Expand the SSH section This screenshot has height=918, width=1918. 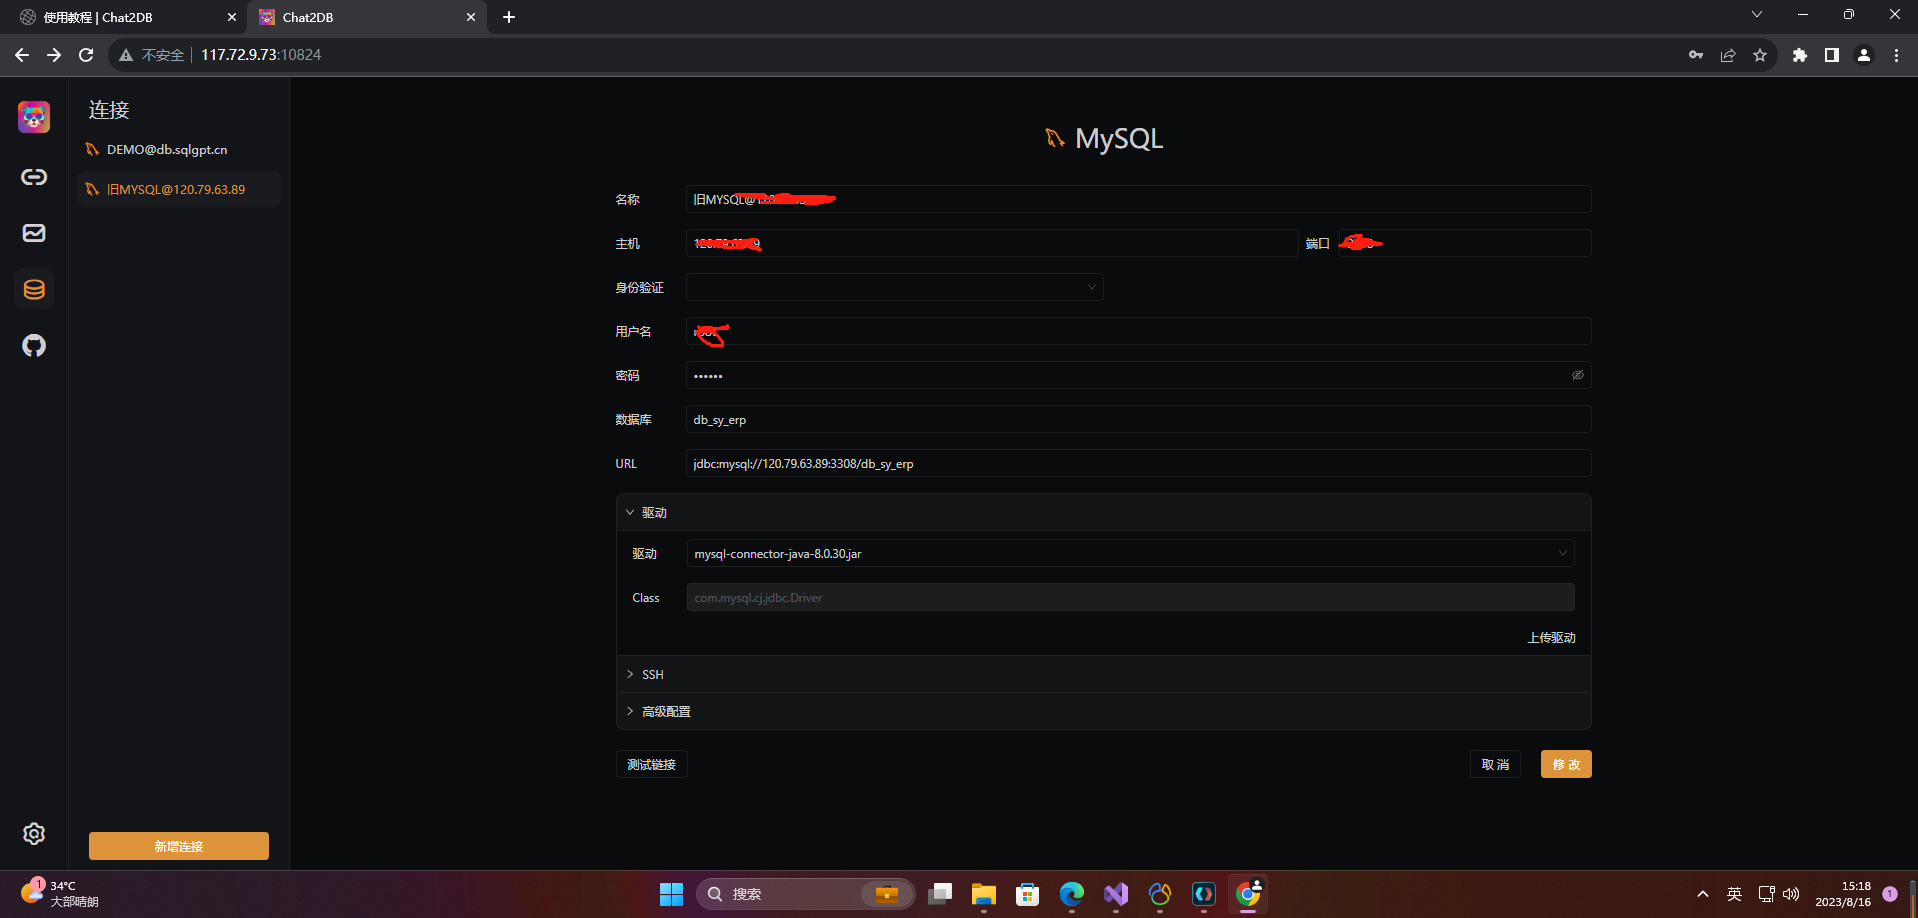[1104, 674]
